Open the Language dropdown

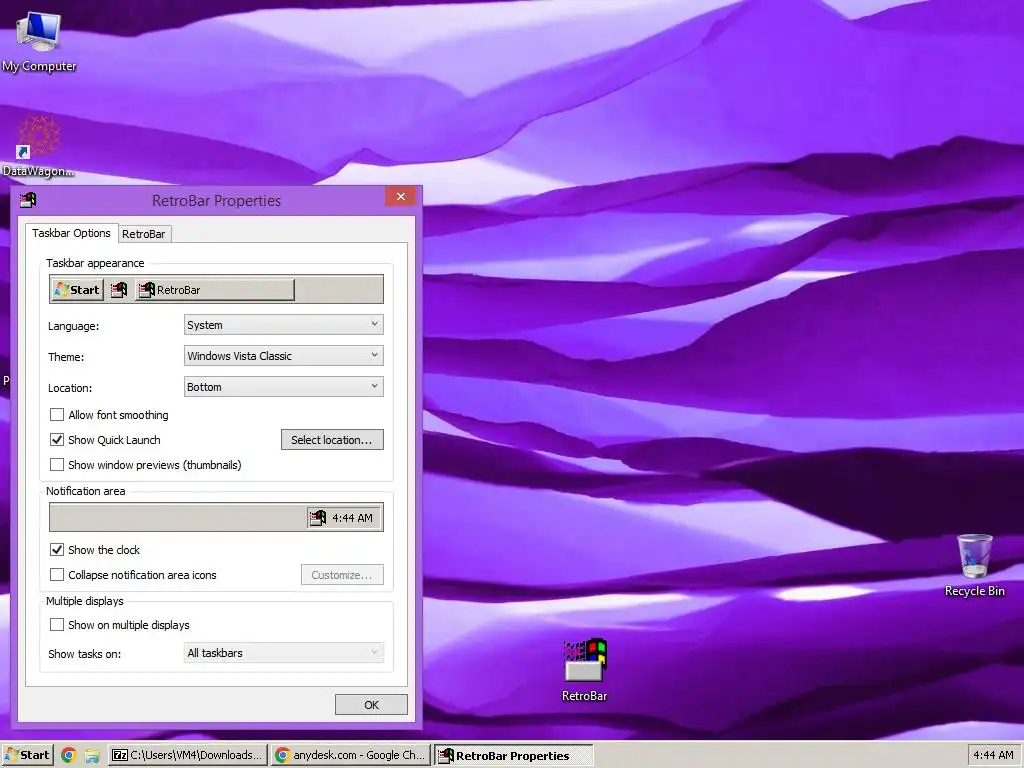click(x=283, y=325)
